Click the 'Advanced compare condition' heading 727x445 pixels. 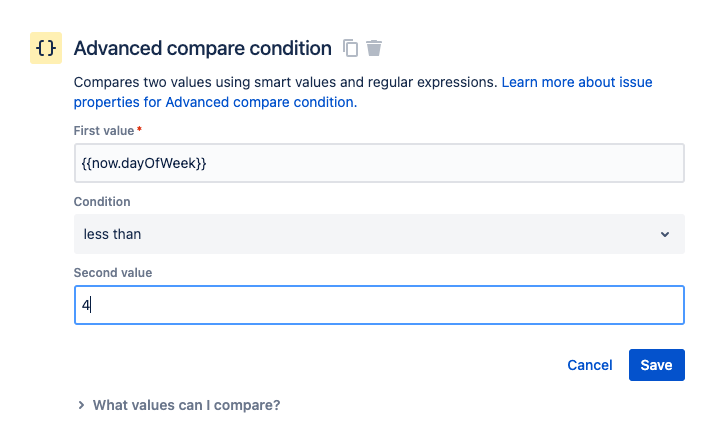202,48
